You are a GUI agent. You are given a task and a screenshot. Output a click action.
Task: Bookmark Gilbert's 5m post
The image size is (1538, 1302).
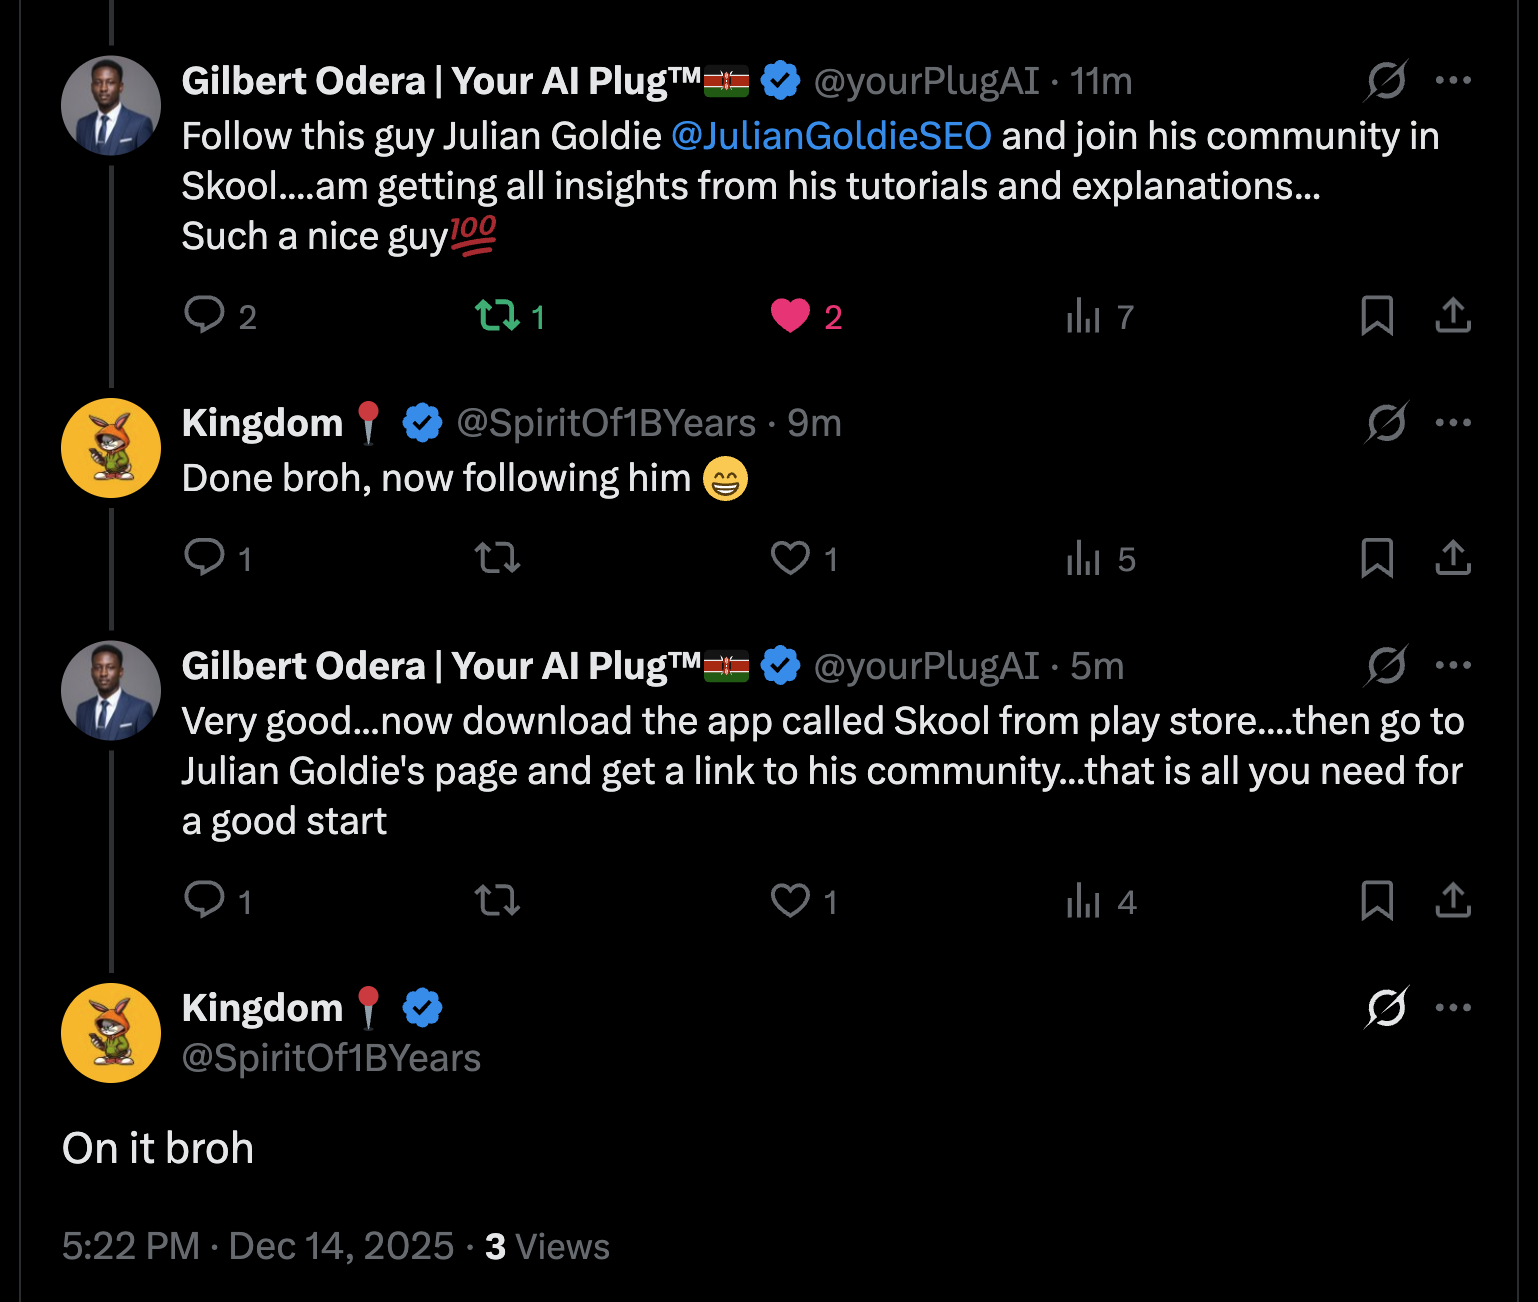click(x=1377, y=901)
